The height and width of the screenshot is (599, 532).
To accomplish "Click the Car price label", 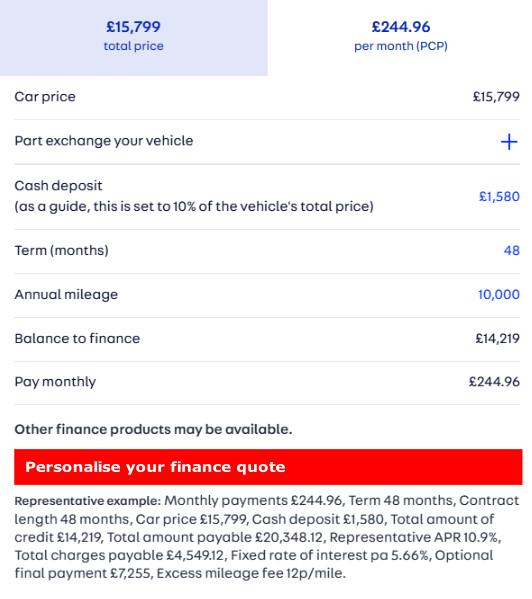I will [45, 97].
